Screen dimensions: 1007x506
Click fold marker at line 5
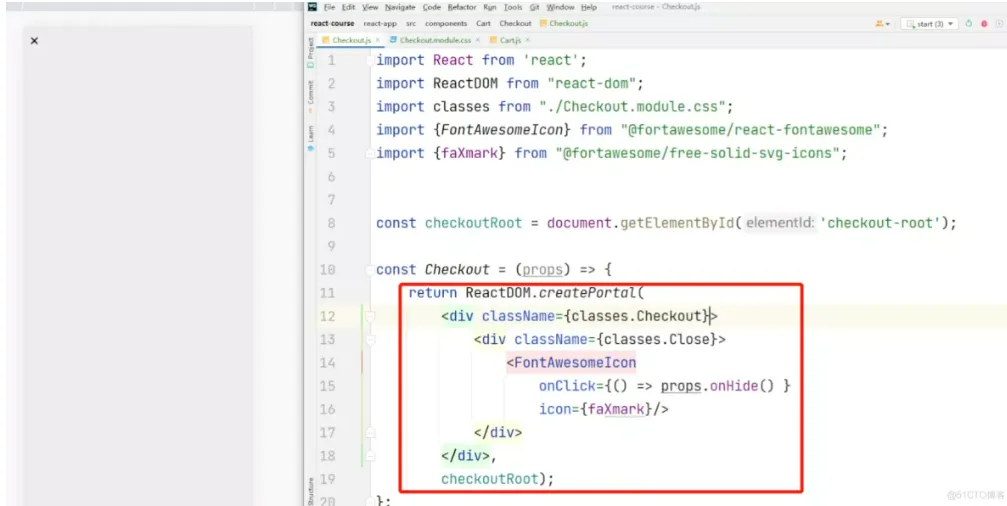371,153
